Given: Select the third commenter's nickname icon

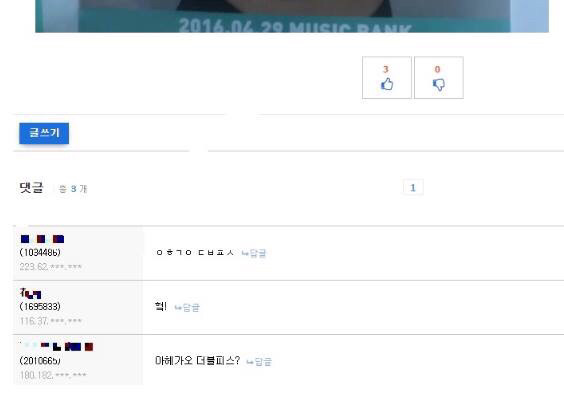Looking at the screenshot, I should [57, 347].
